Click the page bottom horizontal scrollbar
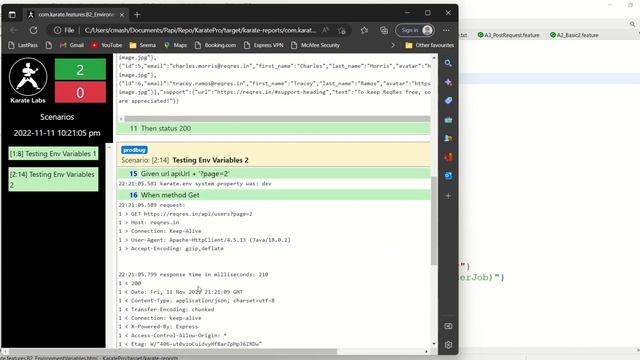The height and width of the screenshot is (360, 640). pos(173,352)
